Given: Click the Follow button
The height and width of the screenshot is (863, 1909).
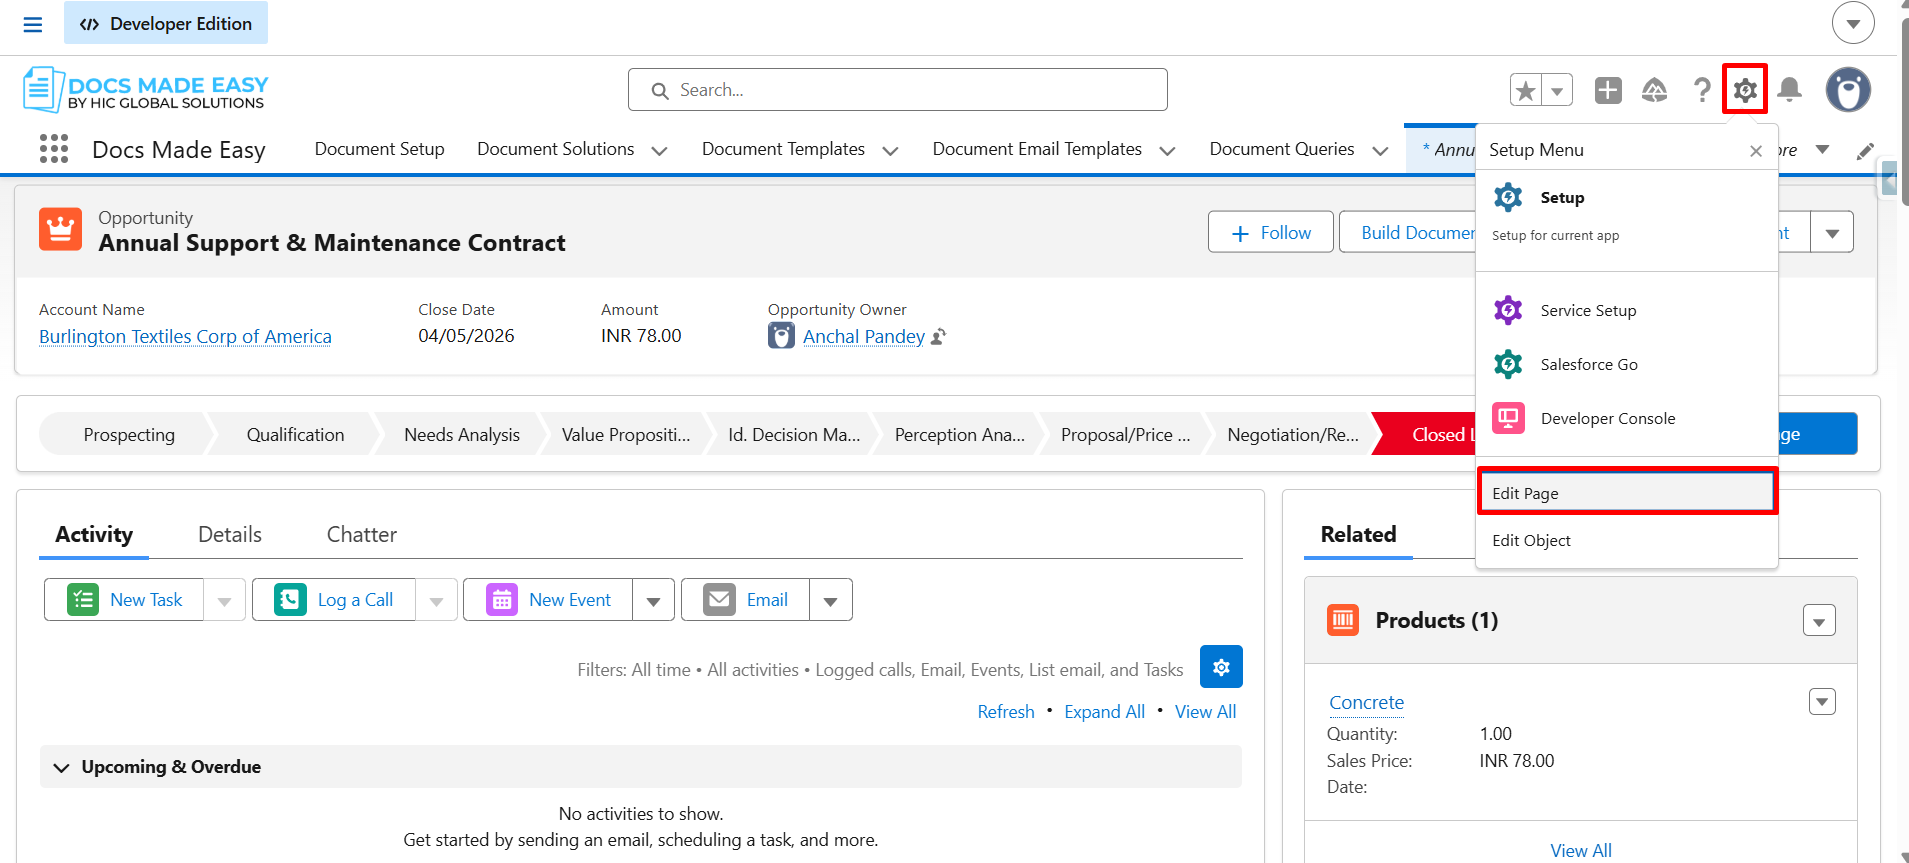Looking at the screenshot, I should coord(1271,232).
